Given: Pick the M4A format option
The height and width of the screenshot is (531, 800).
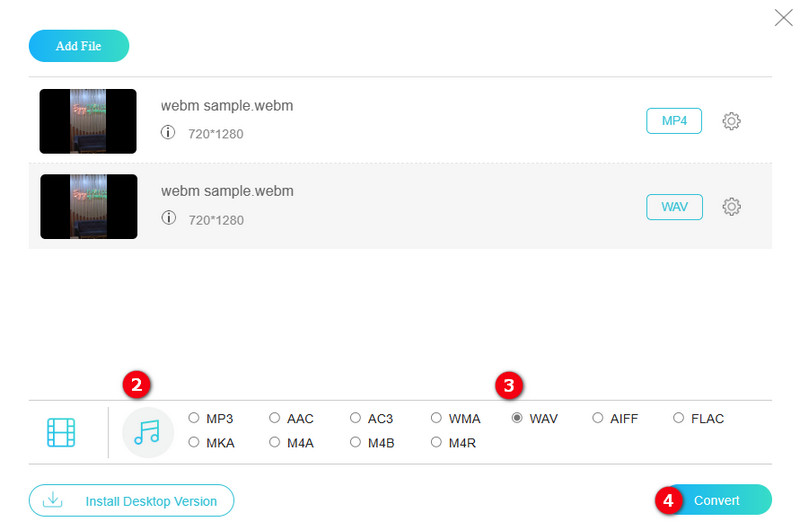Looking at the screenshot, I should click(275, 442).
